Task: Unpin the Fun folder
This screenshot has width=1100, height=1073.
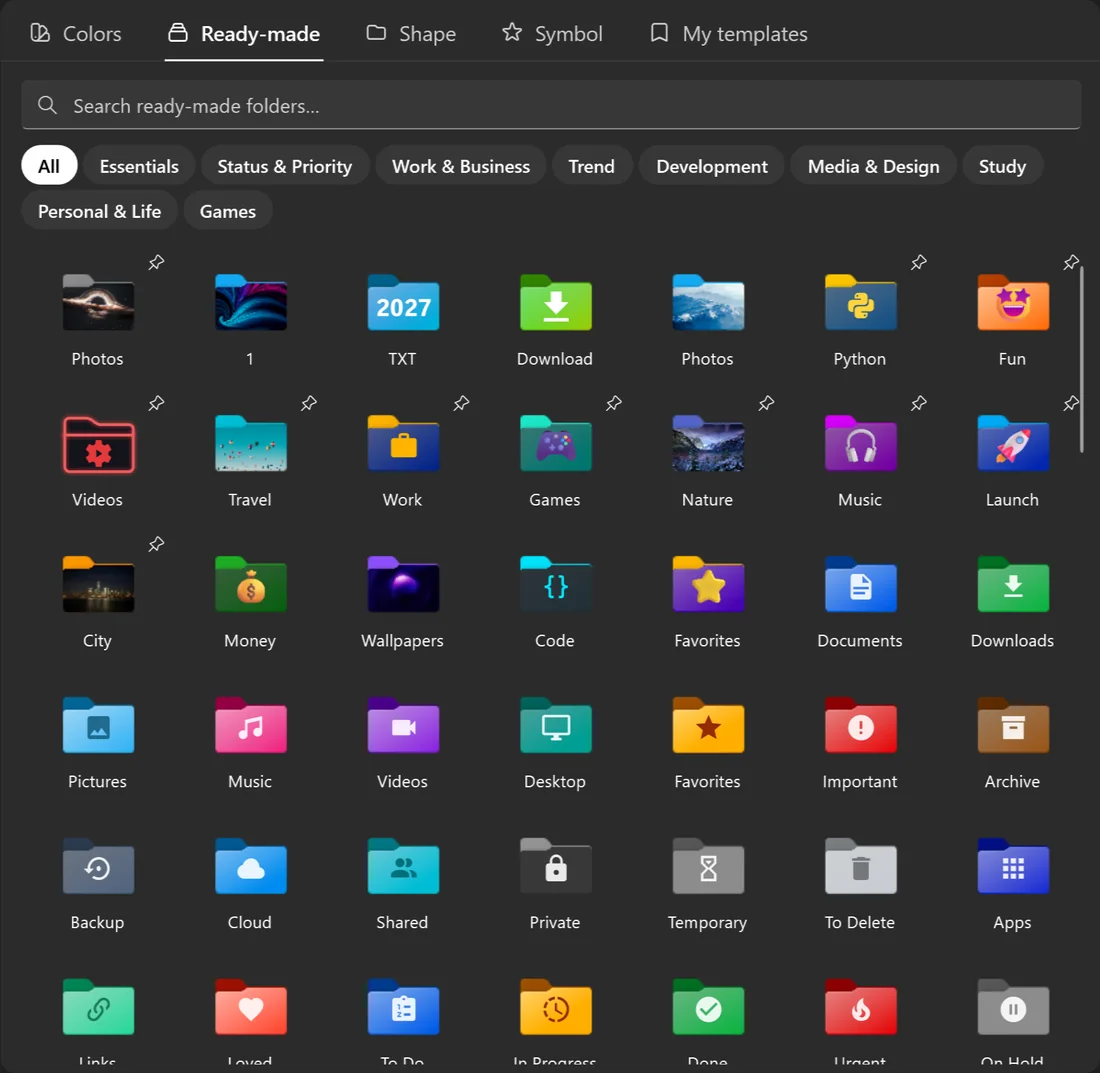Action: 1071,262
